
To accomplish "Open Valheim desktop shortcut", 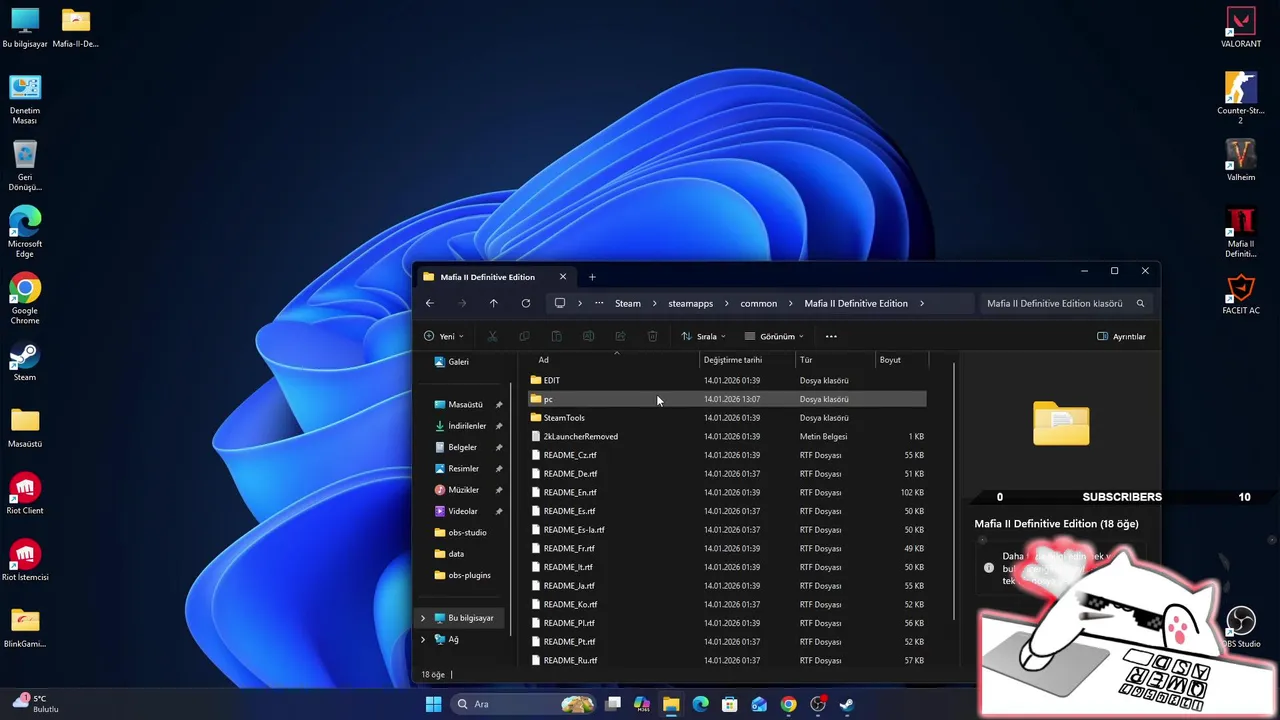I will (x=1241, y=160).
